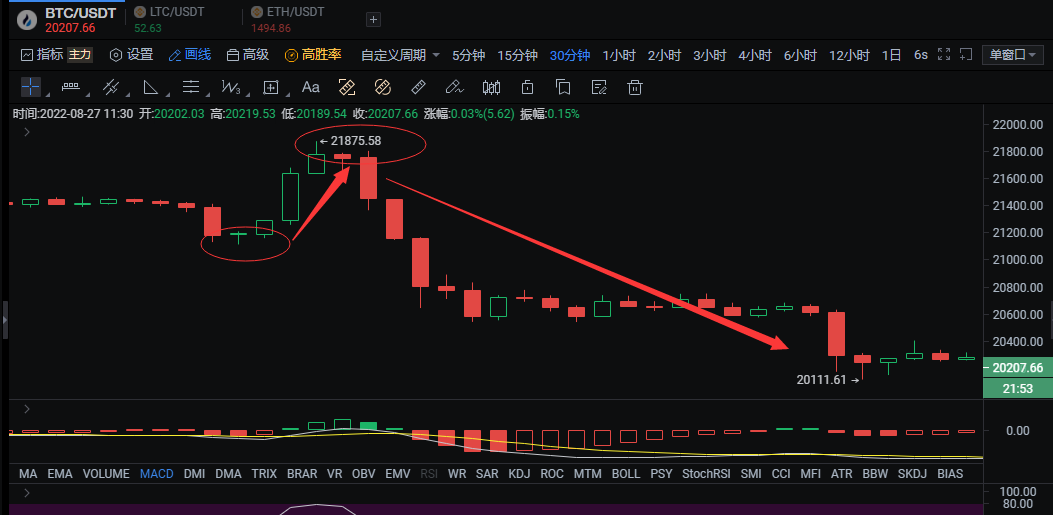This screenshot has height=515, width=1053.
Task: Click the 20111.61 low price annotation
Action: tap(827, 380)
